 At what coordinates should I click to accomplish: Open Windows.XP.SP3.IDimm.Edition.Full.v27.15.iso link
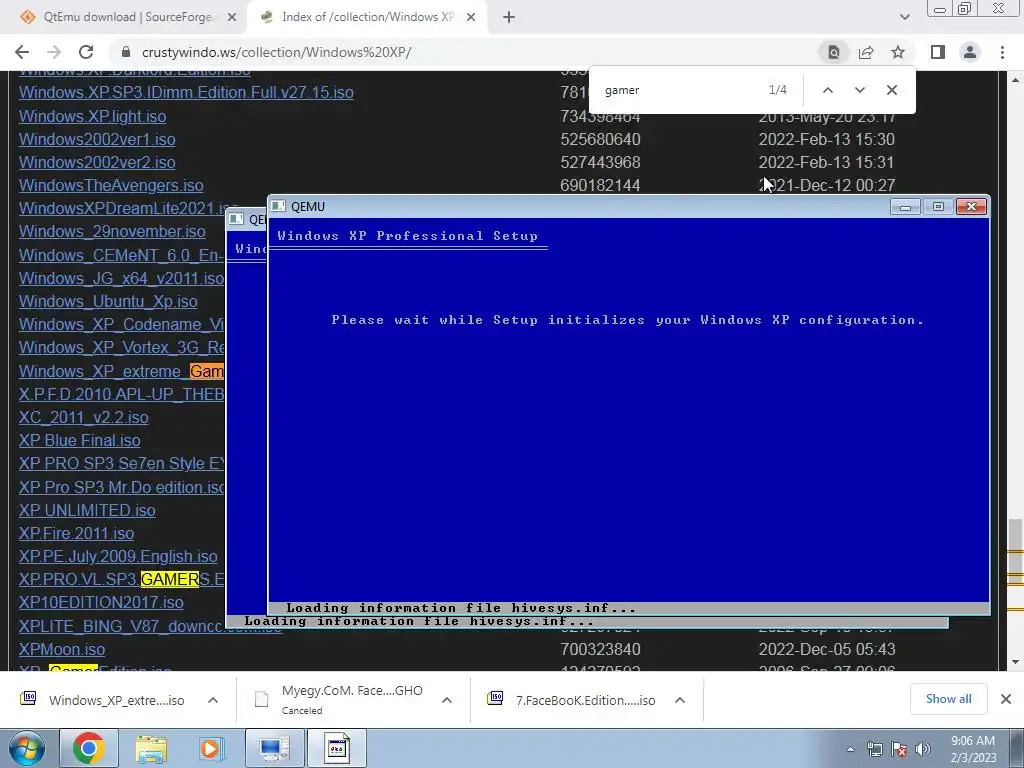(186, 93)
